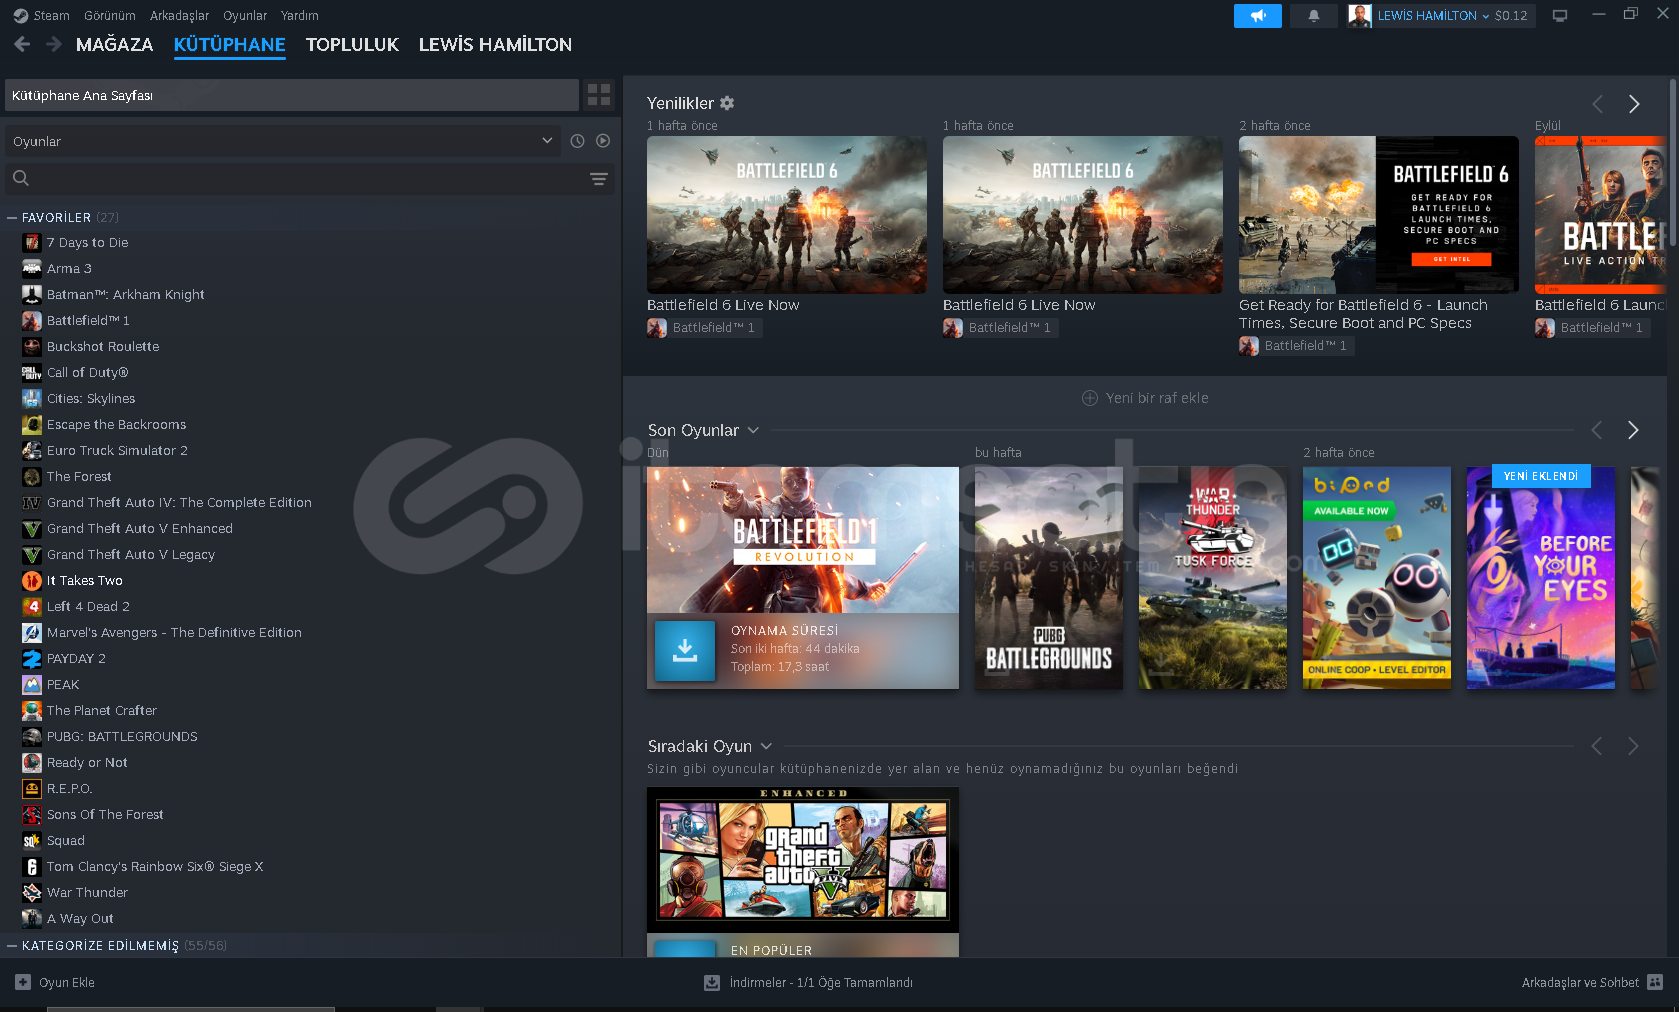Select PUBG: BATTLEGROUNDS in favorites list
The width and height of the screenshot is (1679, 1012).
pyautogui.click(x=122, y=736)
